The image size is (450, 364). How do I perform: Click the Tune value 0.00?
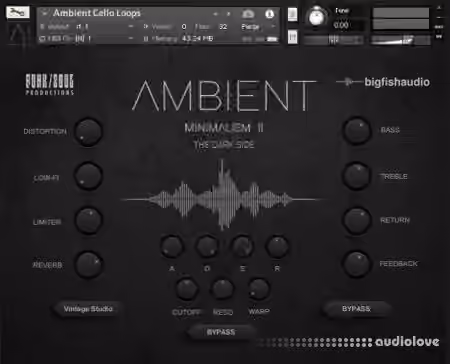[x=341, y=25]
